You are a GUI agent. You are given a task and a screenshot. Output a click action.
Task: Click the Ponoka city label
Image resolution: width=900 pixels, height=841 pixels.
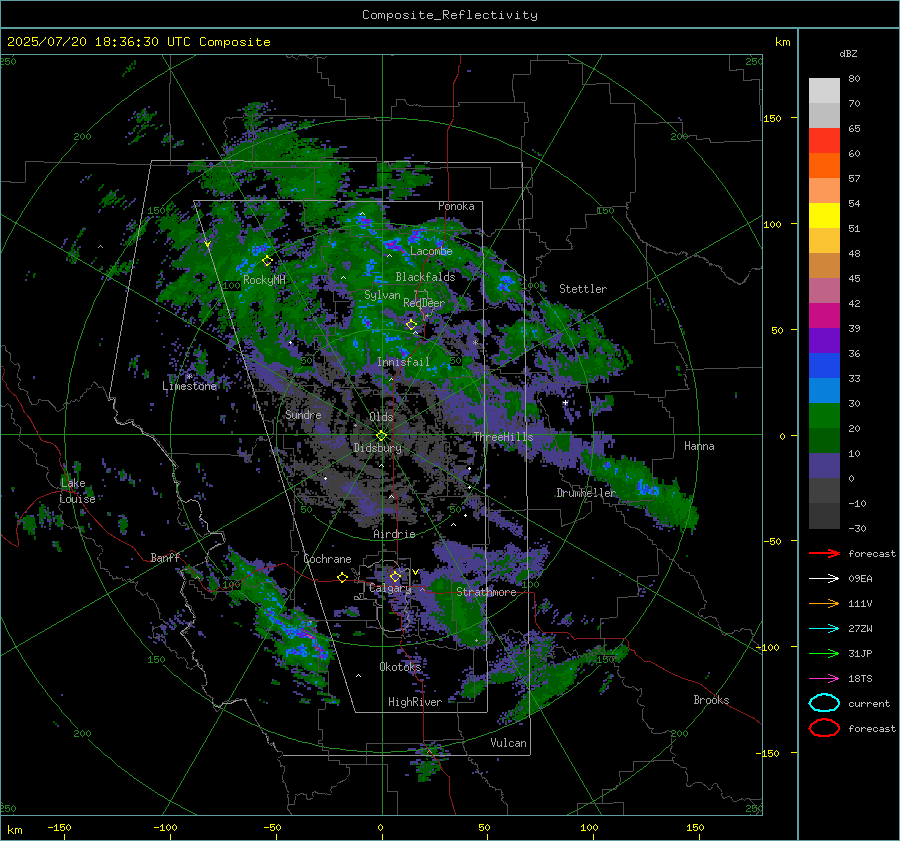[x=456, y=206]
